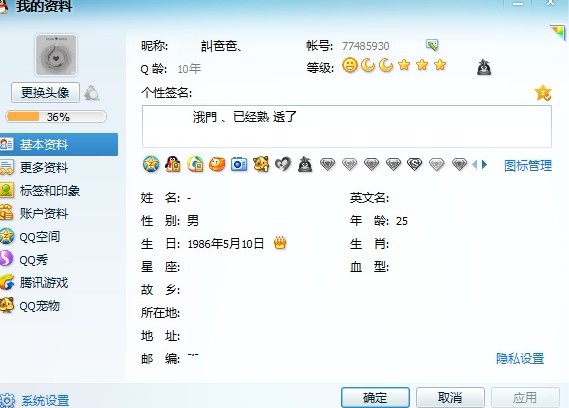Click the QQ pet icon in the icon row
This screenshot has height=408, width=569.
[261, 164]
